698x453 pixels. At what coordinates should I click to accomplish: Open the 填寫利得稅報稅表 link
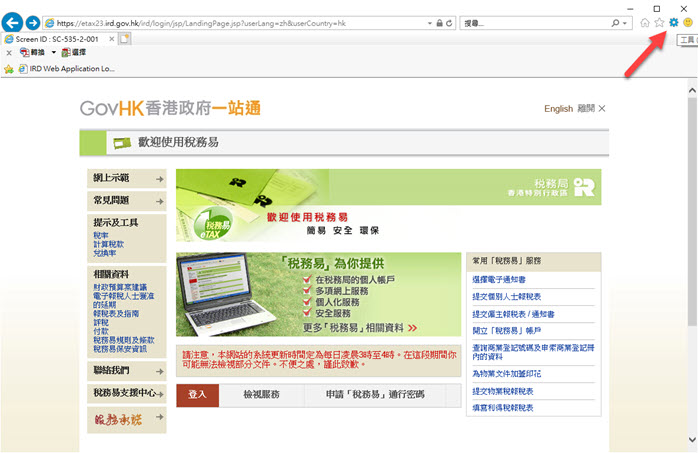point(503,408)
